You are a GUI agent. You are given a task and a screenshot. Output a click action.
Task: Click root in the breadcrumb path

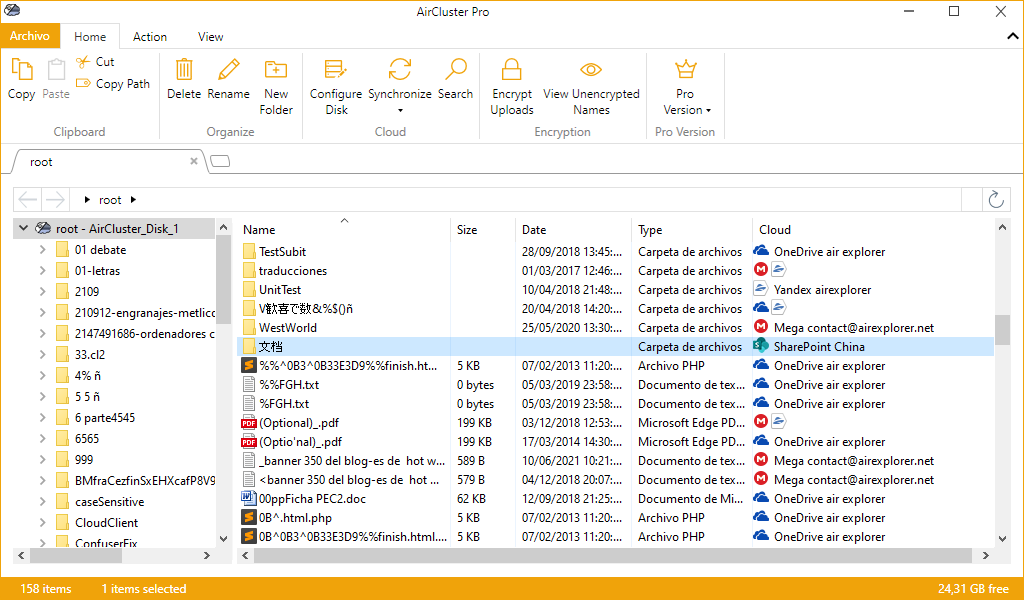coord(110,200)
